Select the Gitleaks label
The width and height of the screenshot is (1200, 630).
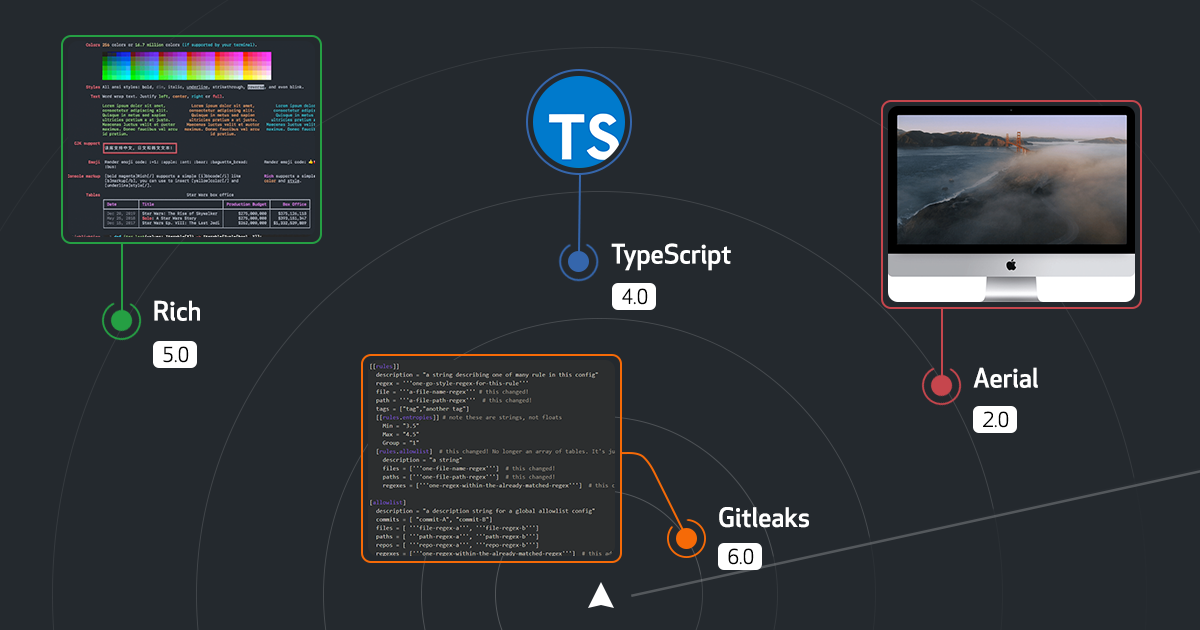pos(763,518)
